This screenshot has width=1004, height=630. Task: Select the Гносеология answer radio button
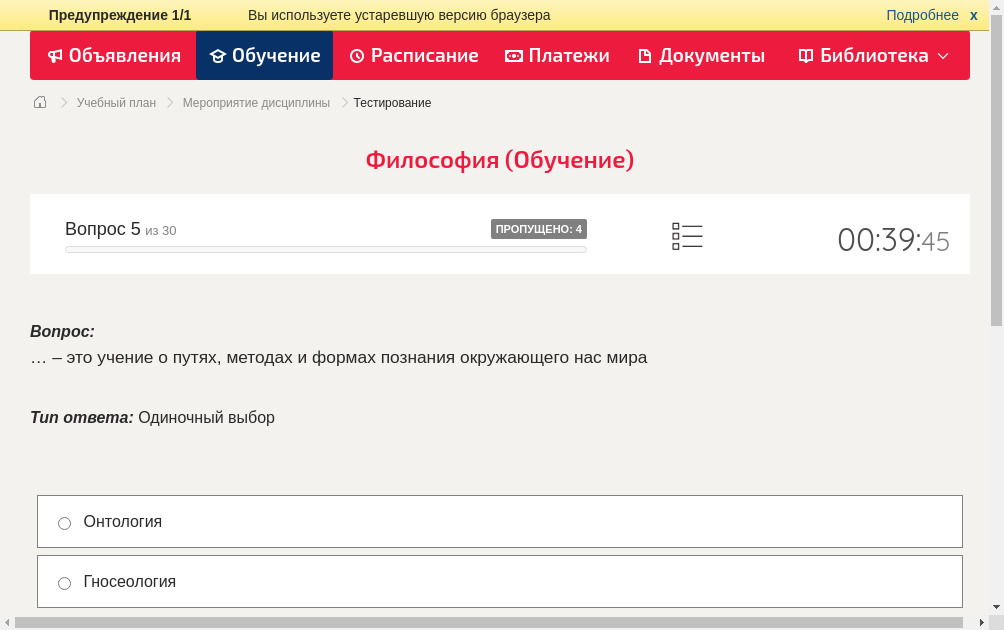tap(64, 582)
